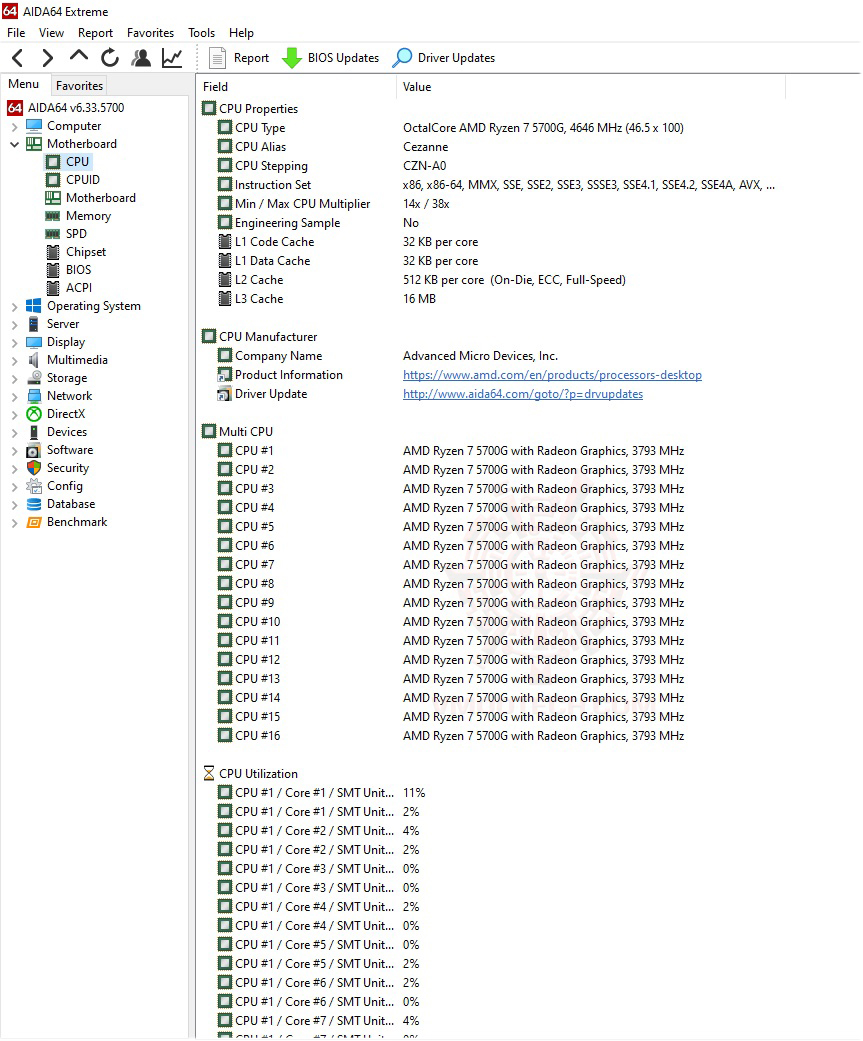The height and width of the screenshot is (1041, 863).
Task: Click the Driver Updates magnifier icon
Action: tap(402, 58)
